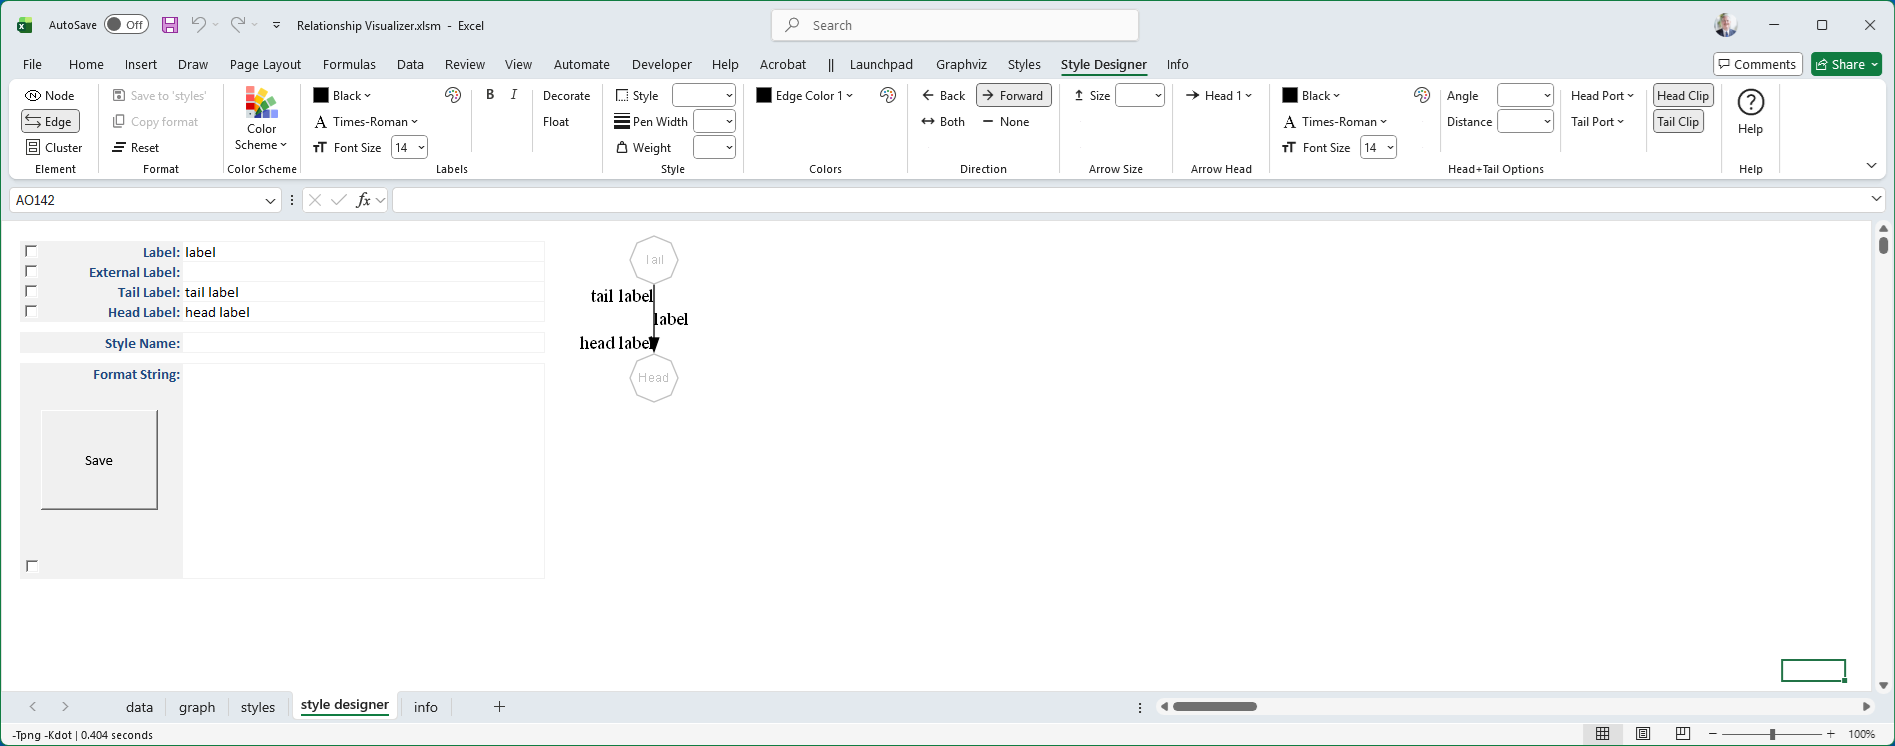This screenshot has height=746, width=1895.
Task: Click the black Edge Color 1 swatch
Action: coord(764,96)
